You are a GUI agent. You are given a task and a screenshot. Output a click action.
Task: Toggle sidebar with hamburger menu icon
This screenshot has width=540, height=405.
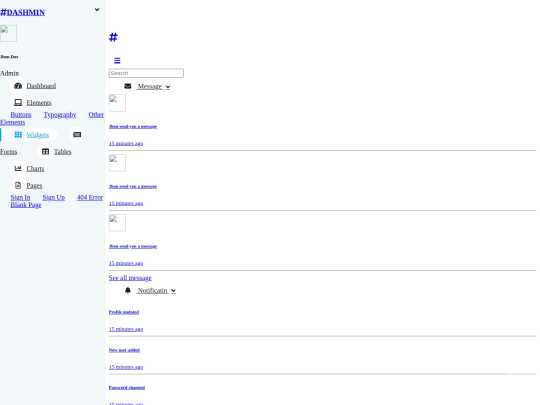coord(117,61)
